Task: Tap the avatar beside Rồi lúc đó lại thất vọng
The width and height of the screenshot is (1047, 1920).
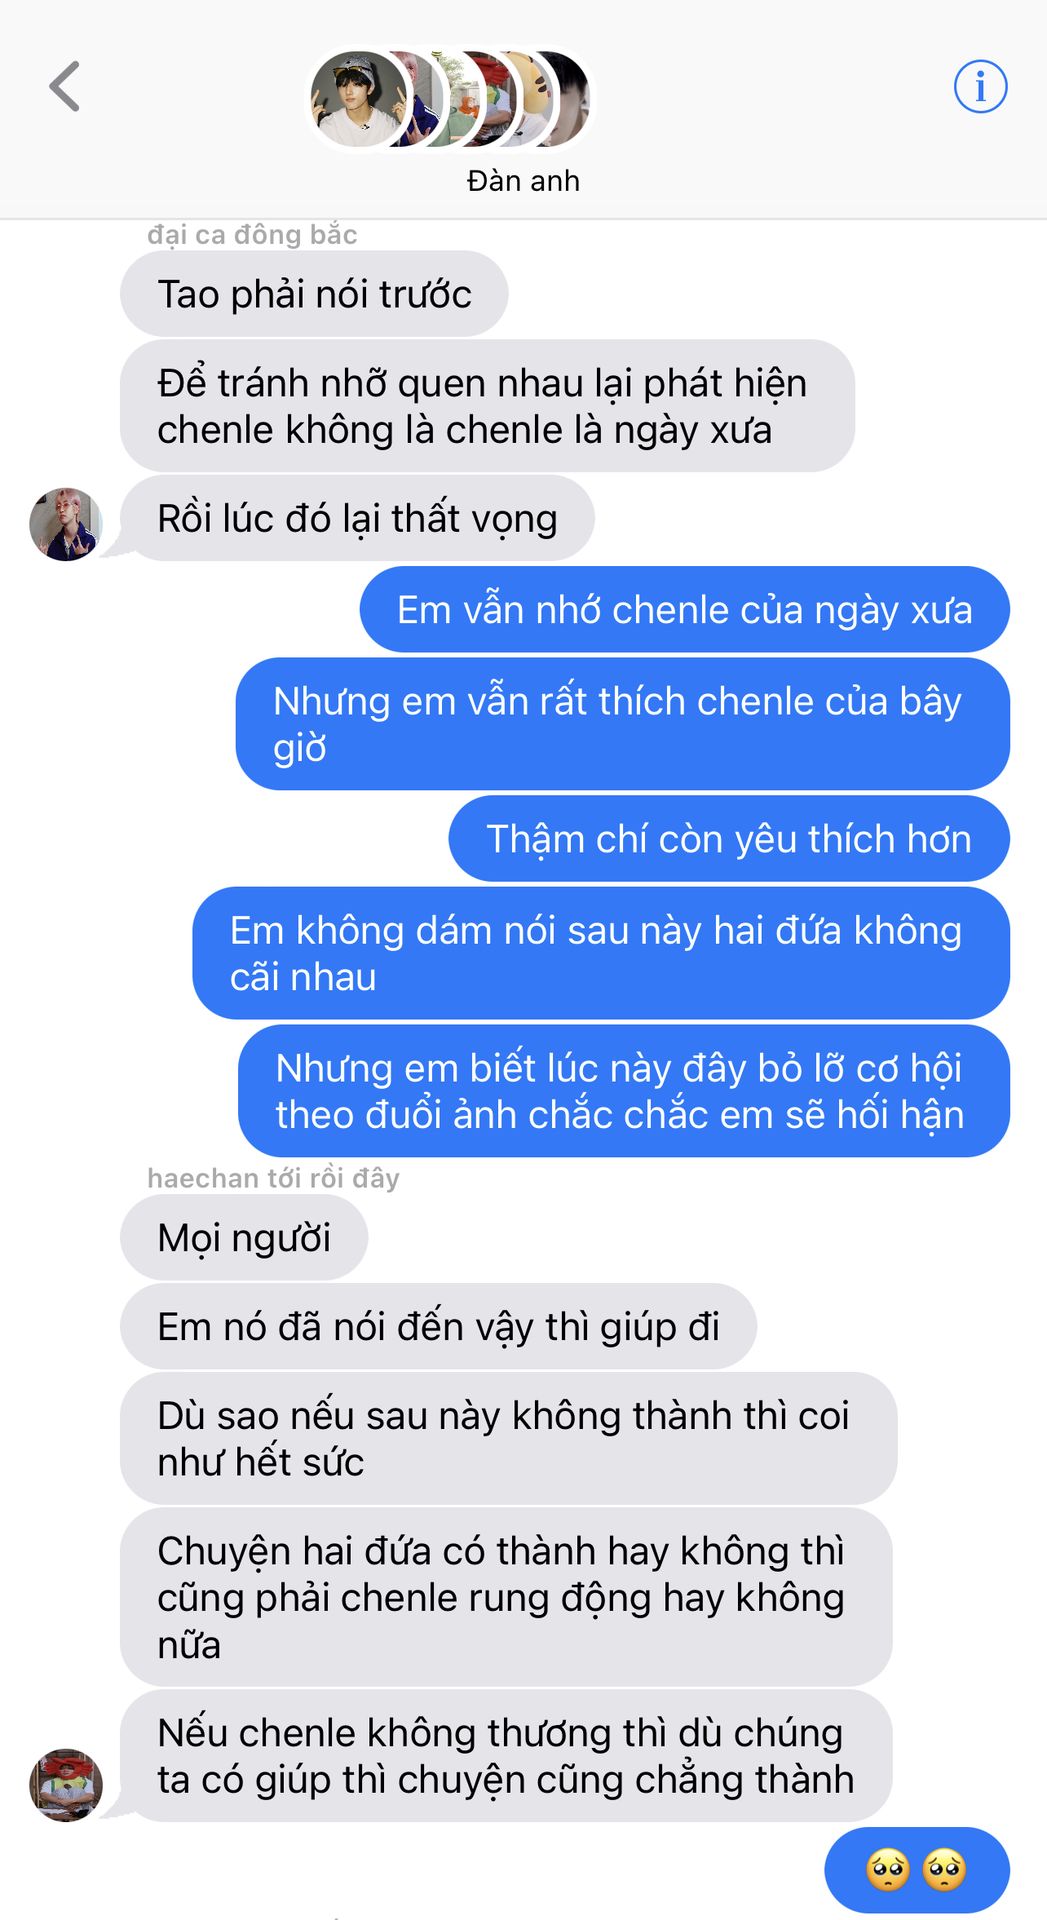Action: point(66,524)
